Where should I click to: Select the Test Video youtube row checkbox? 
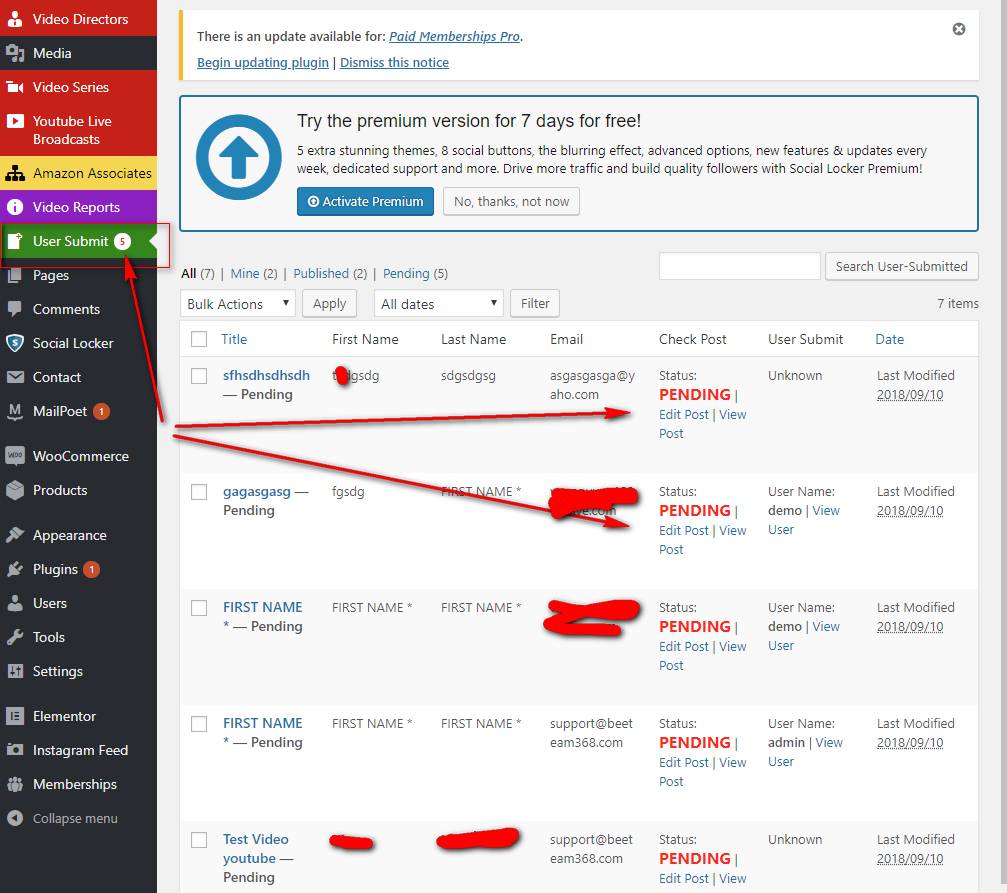[199, 840]
